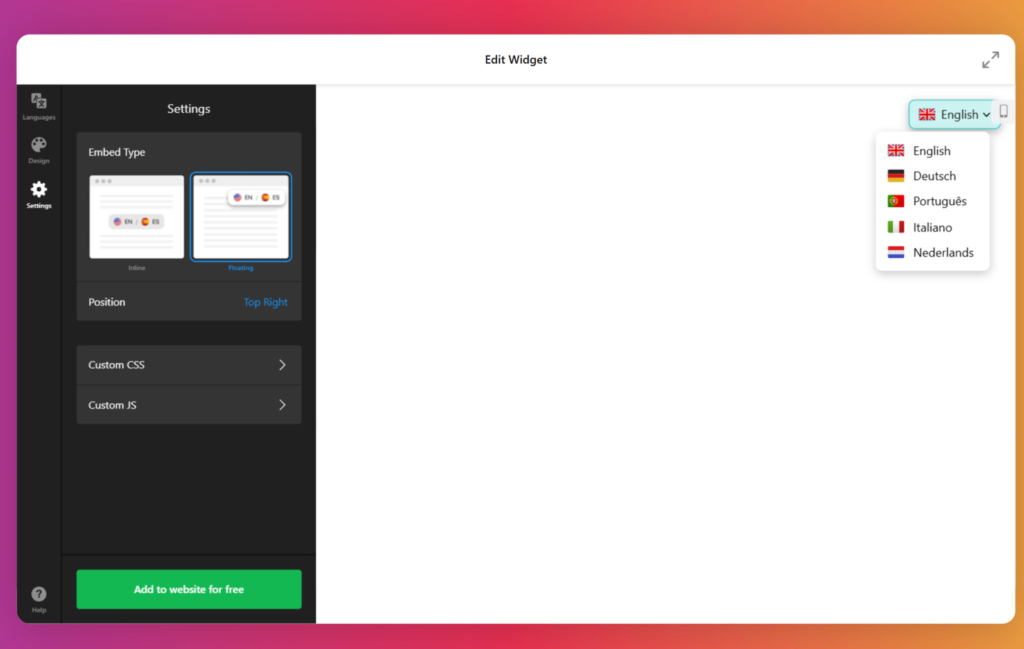Collapse the English language switcher dropdown
This screenshot has height=649, width=1024.
point(954,115)
